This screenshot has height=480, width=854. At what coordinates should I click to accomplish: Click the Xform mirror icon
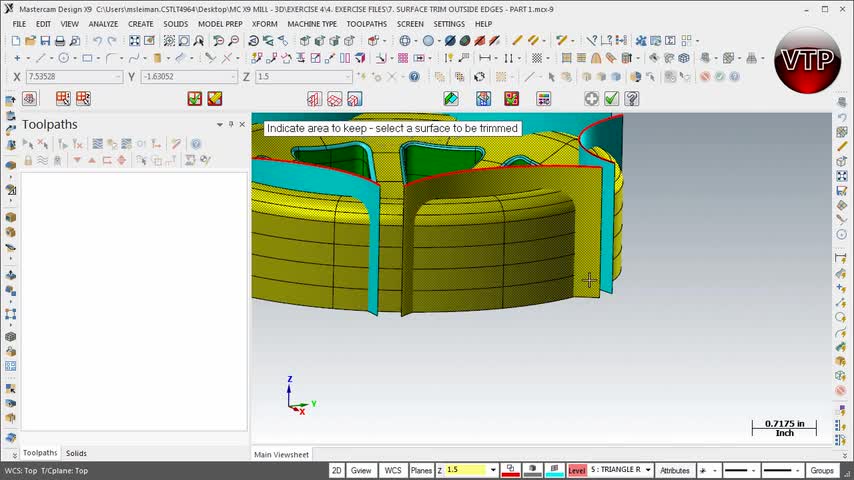point(345,58)
